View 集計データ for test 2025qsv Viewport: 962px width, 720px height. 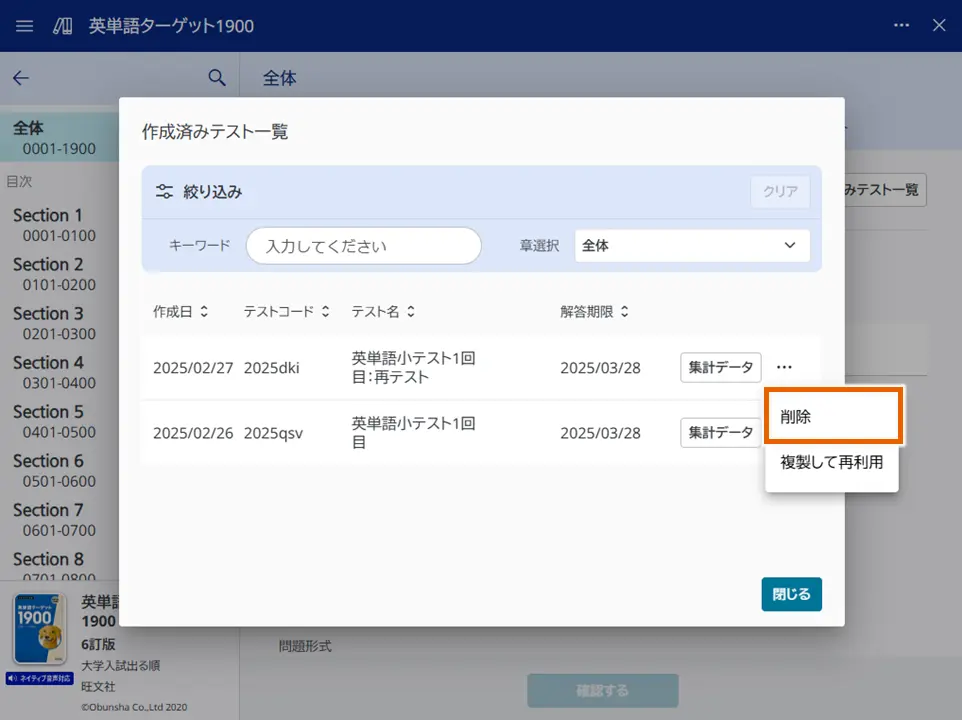point(721,432)
